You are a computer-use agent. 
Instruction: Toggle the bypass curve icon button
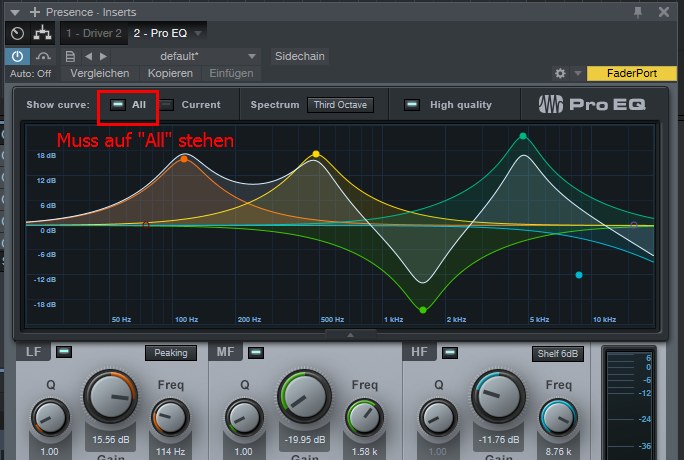pyautogui.click(x=43, y=56)
